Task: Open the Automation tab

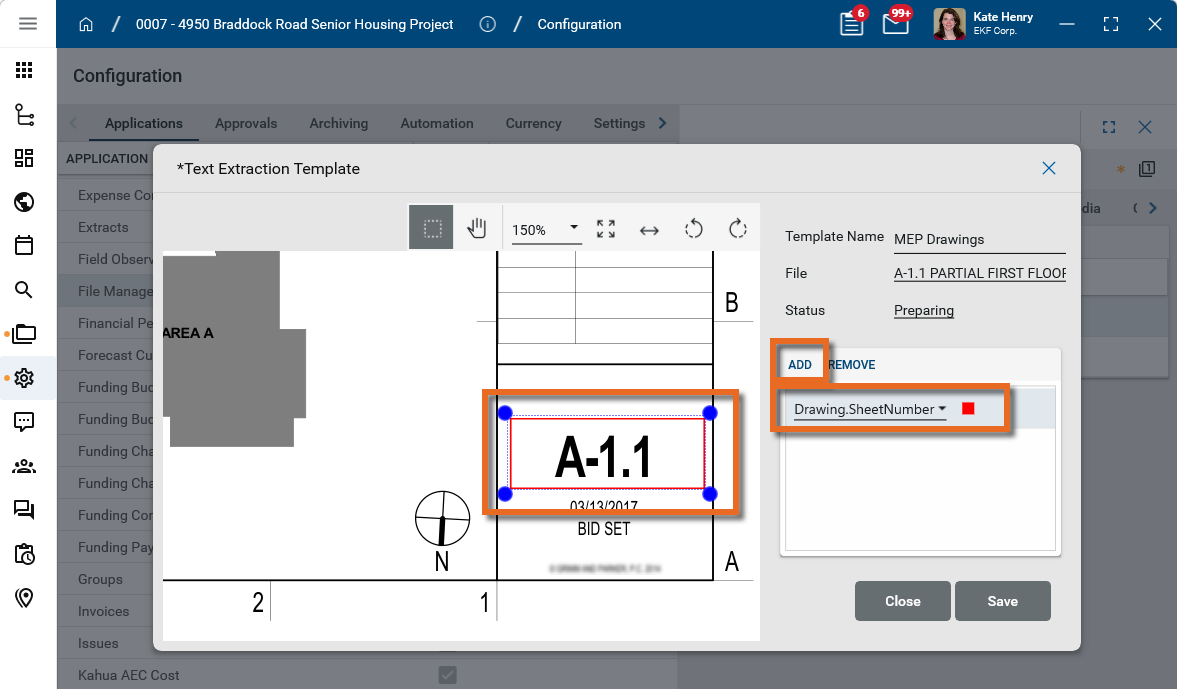Action: pos(437,123)
